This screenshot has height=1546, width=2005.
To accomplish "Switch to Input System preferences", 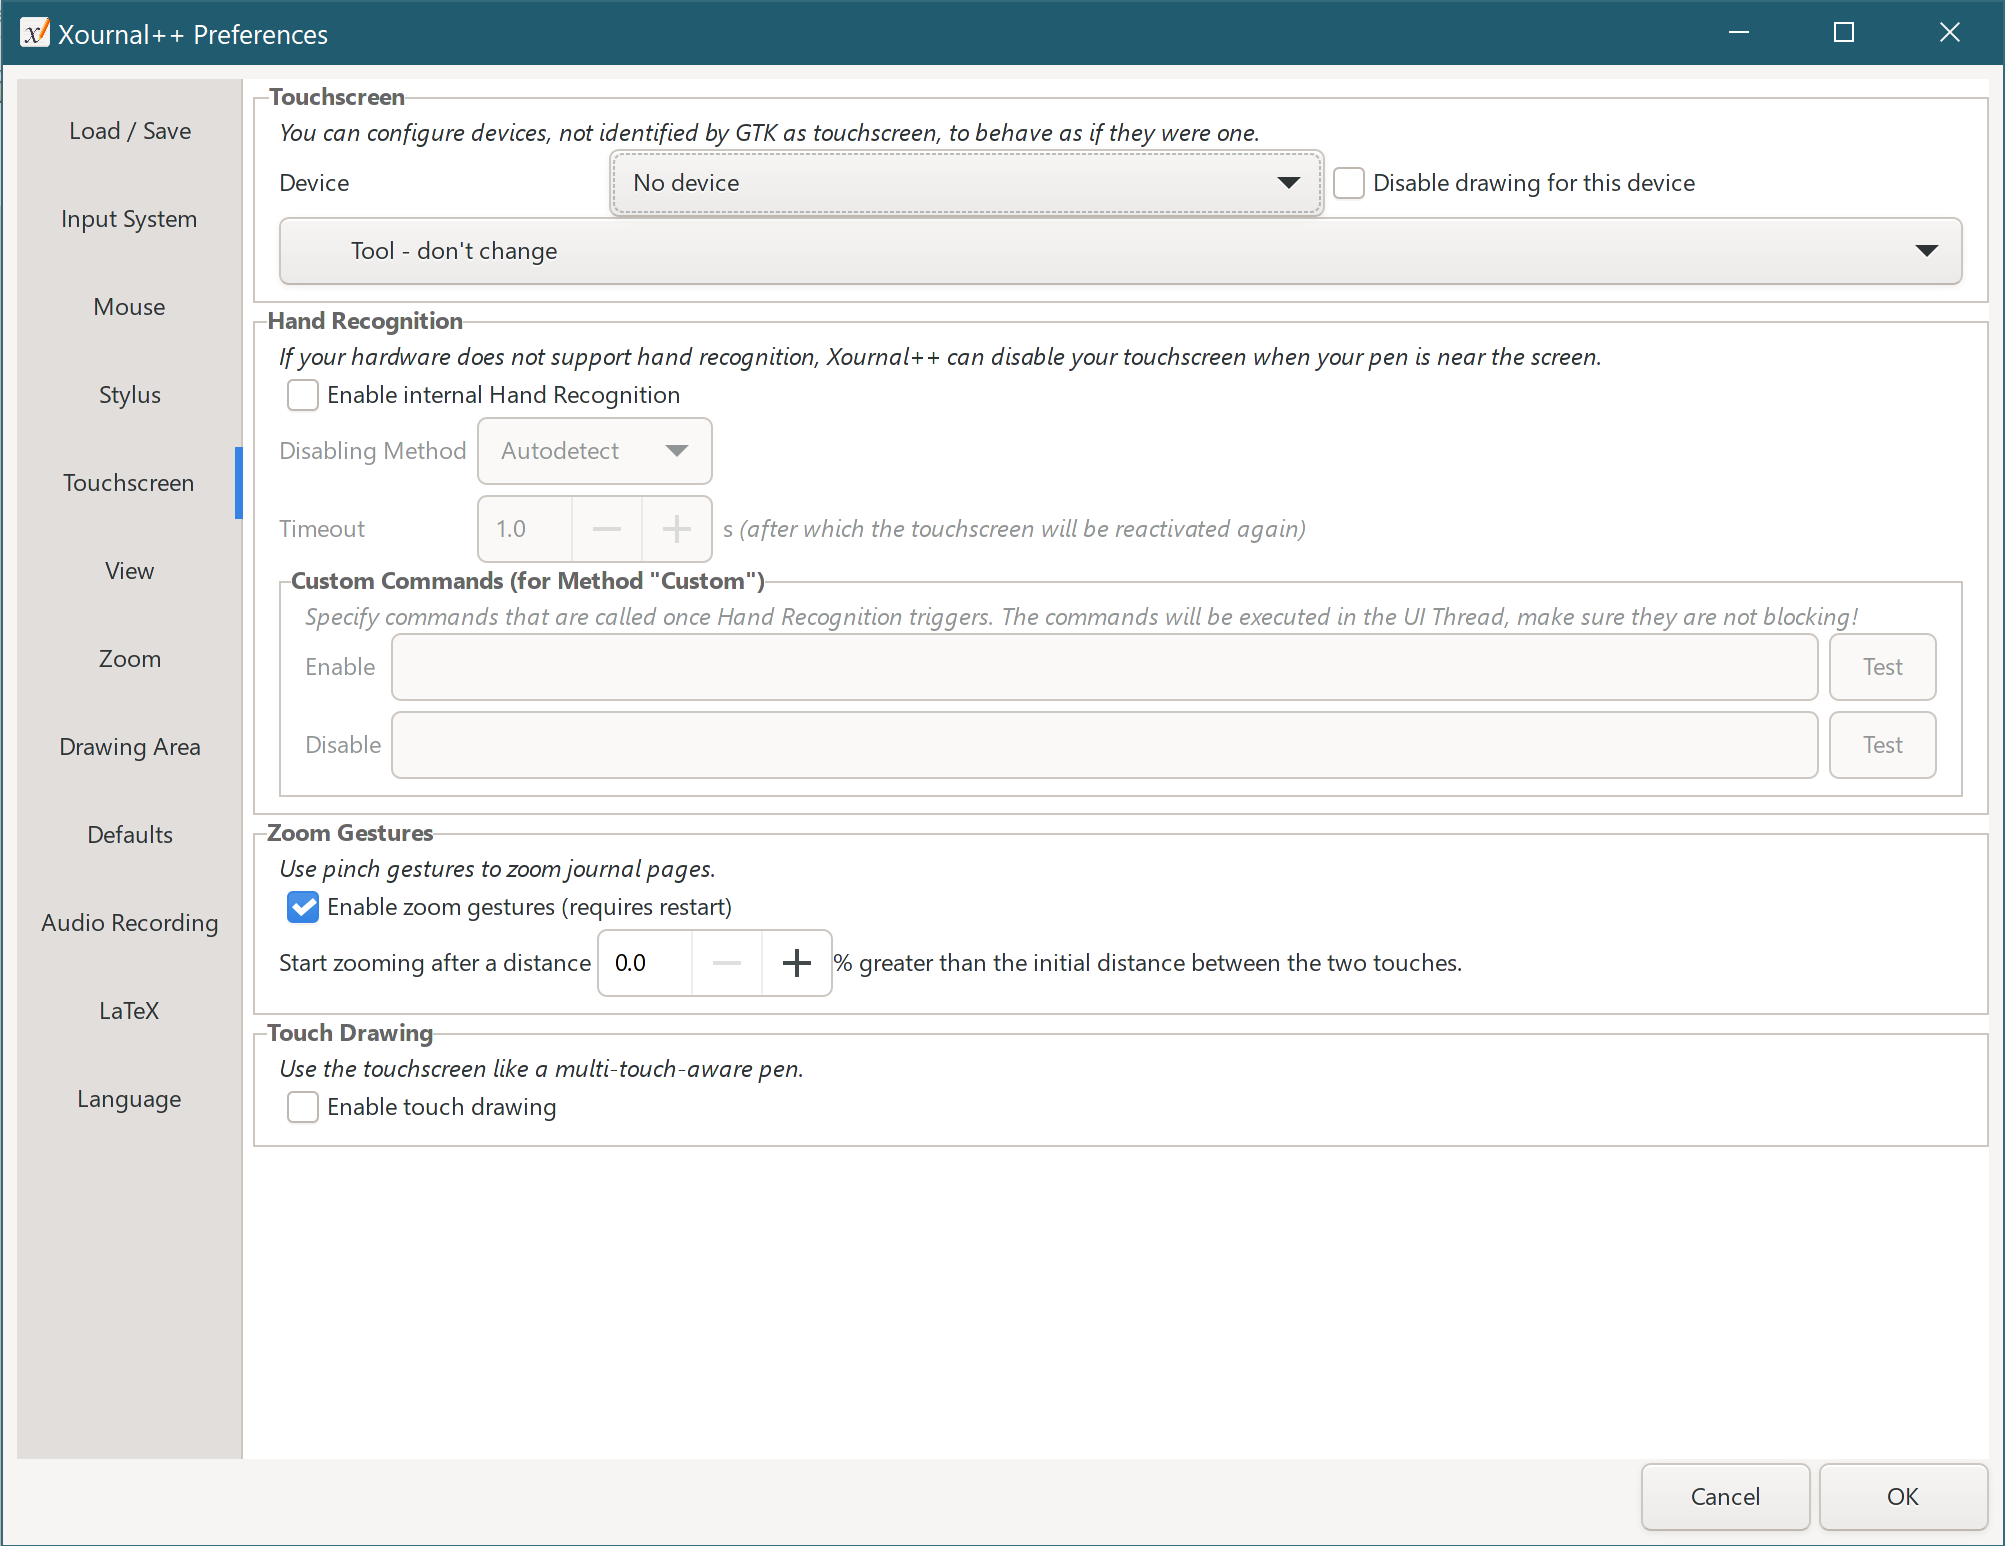I will point(129,218).
